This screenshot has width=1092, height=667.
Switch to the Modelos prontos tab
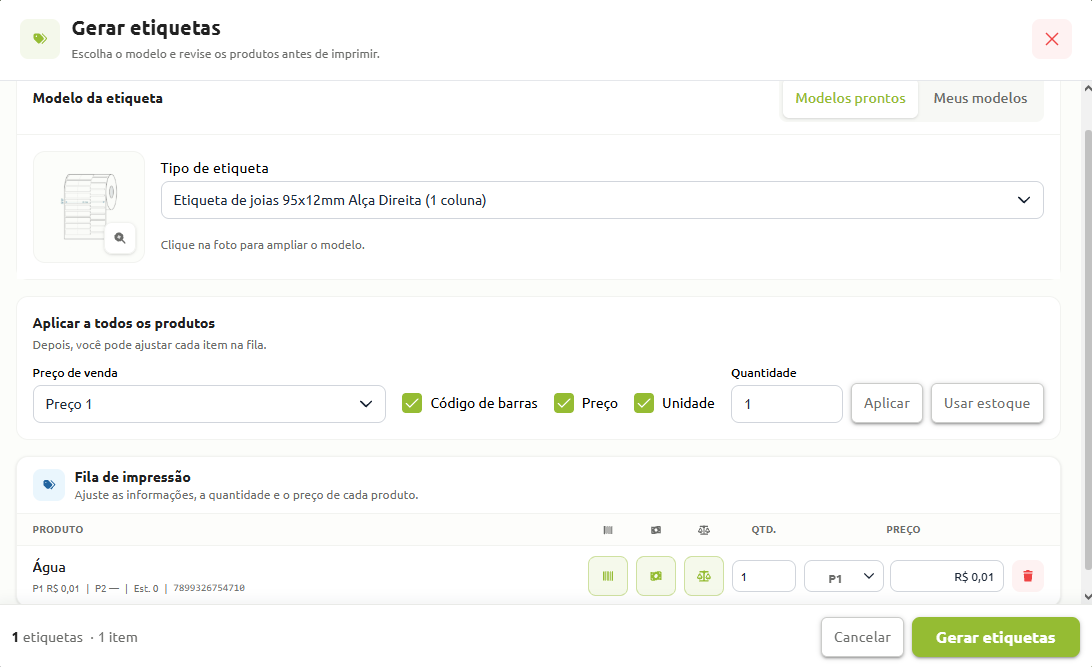coord(850,99)
